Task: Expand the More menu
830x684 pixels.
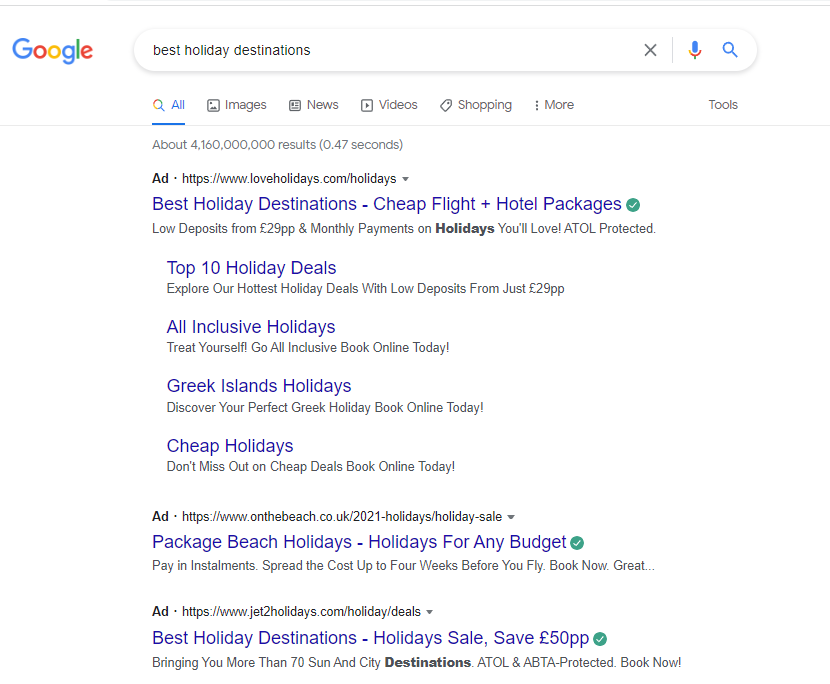Action: point(554,105)
